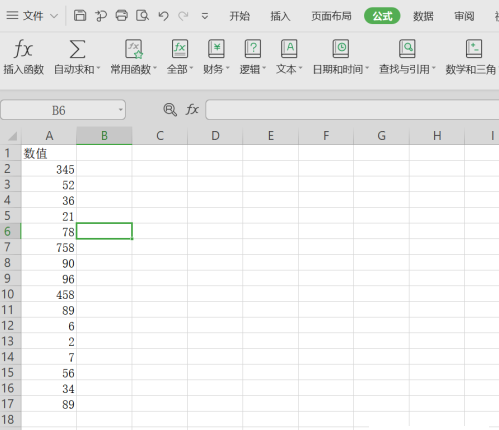Screen dimensions: 499x430
Task: Expand the 财务 dropdown arrow
Action: point(228,68)
